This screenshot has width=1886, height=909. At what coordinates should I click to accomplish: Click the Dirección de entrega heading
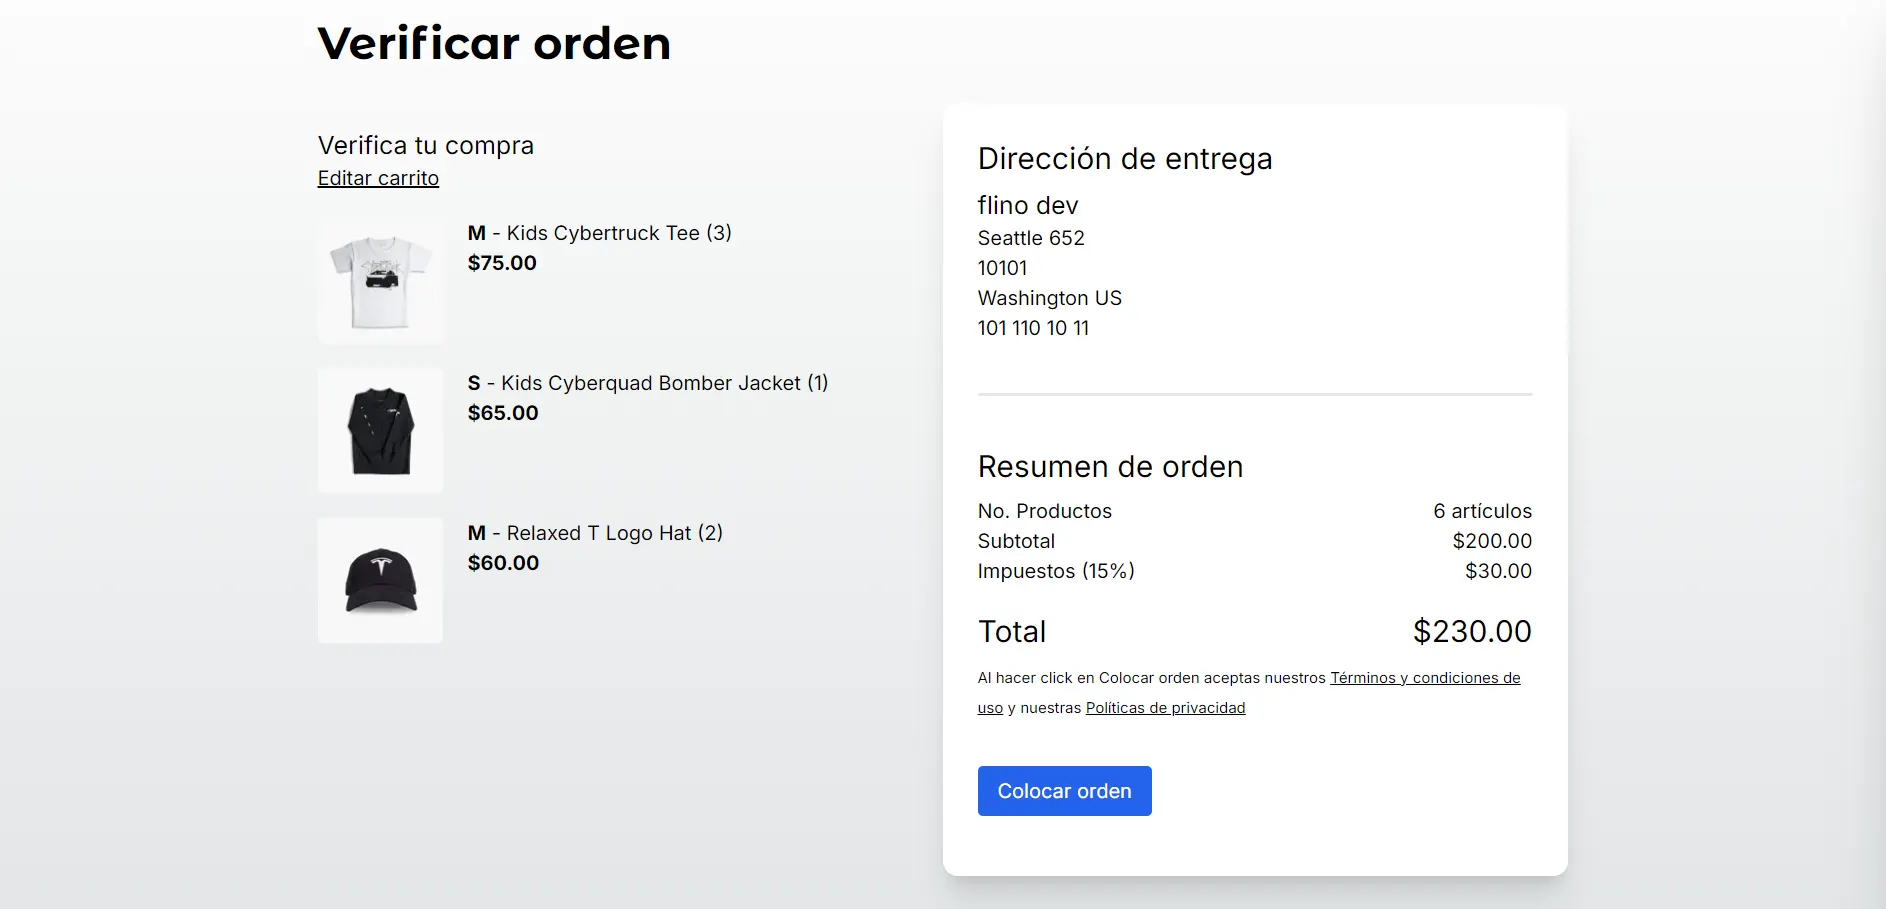coord(1125,159)
